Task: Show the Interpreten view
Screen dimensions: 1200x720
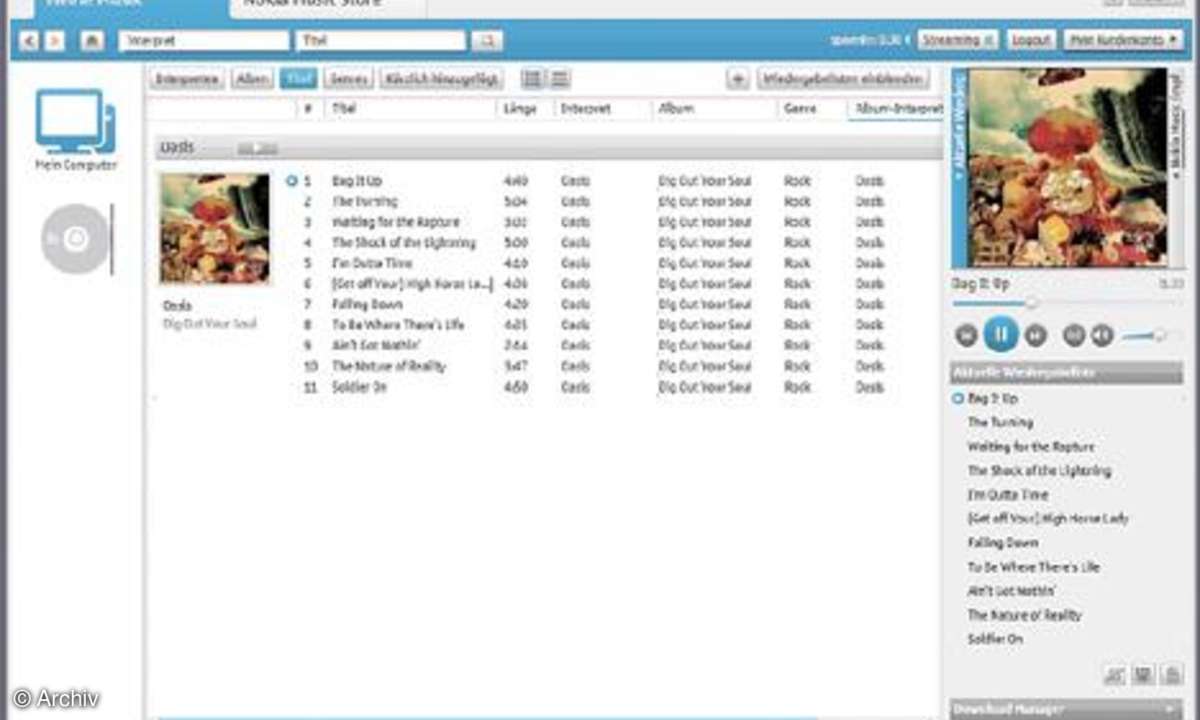Action: [188, 79]
